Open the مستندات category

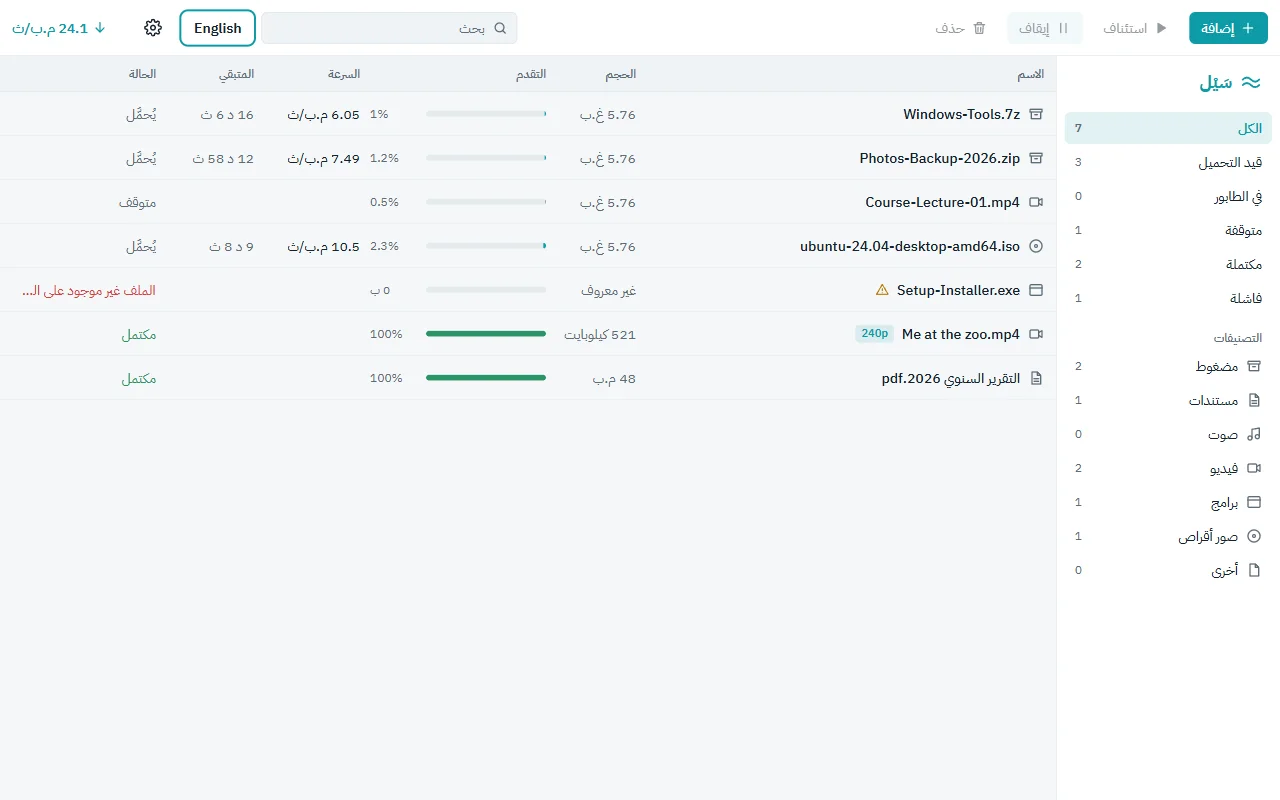click(x=1168, y=400)
